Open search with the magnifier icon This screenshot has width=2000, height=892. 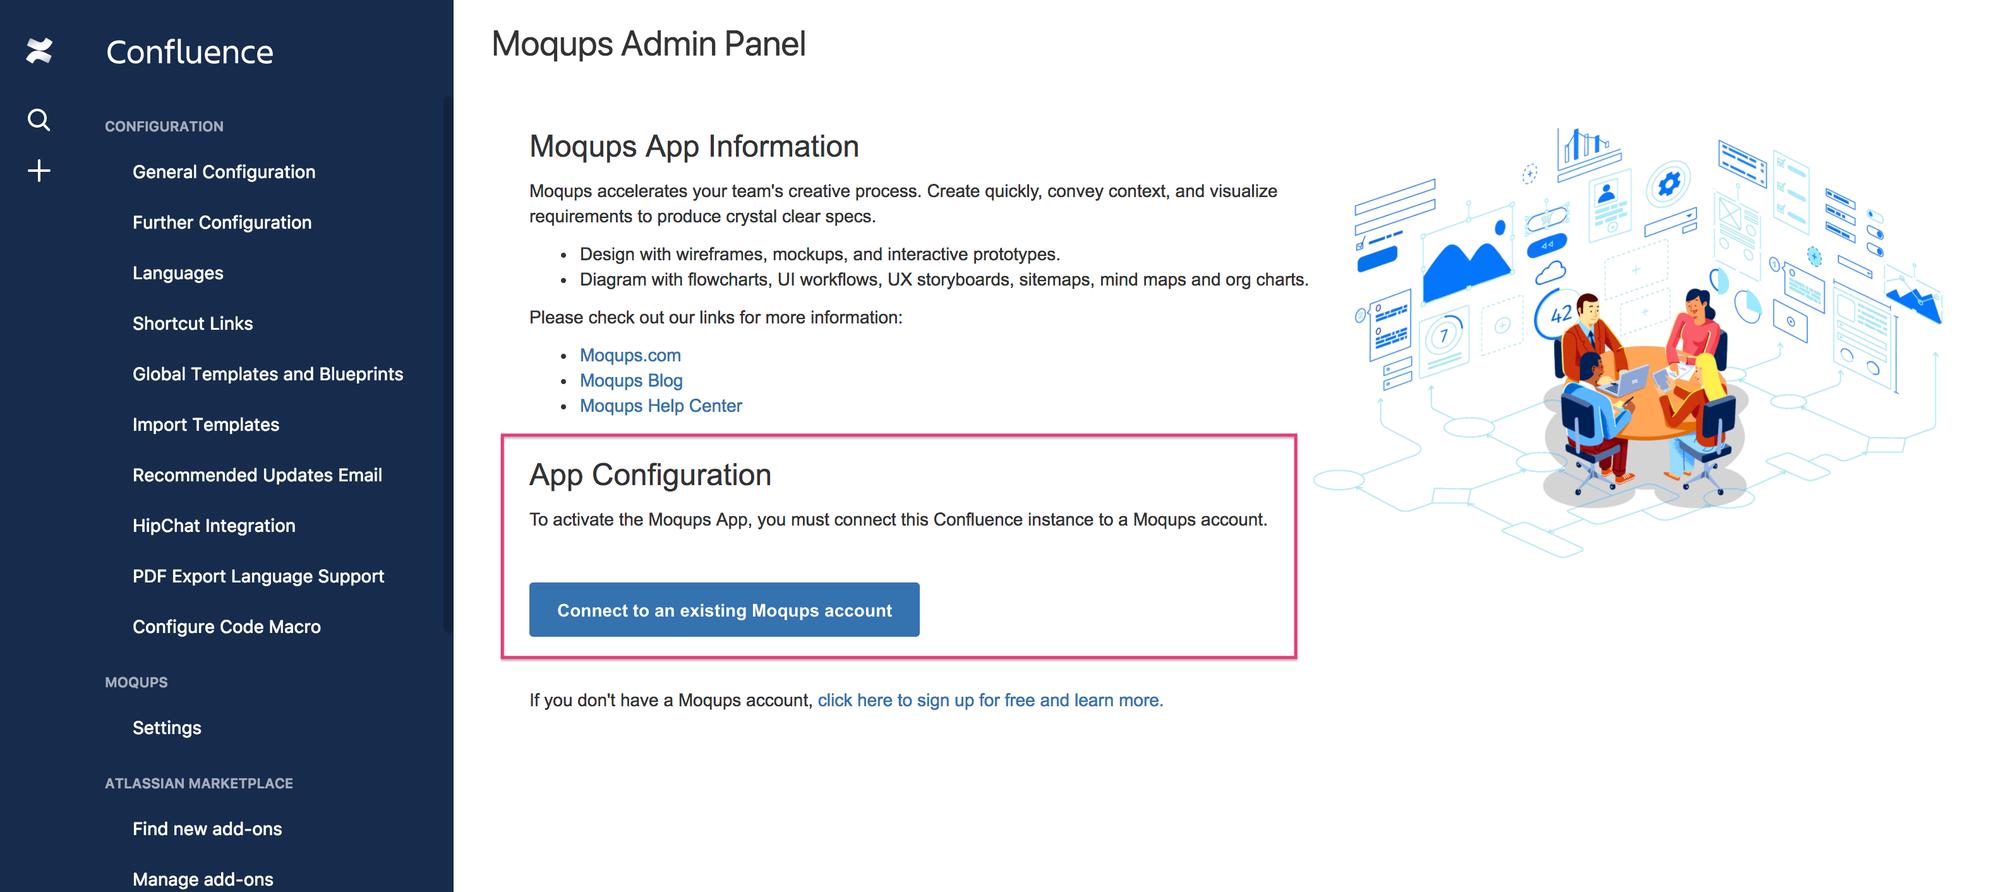coord(39,120)
